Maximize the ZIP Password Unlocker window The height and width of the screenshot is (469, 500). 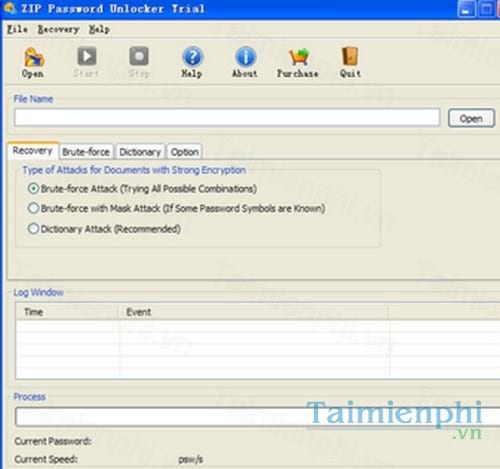click(x=487, y=9)
